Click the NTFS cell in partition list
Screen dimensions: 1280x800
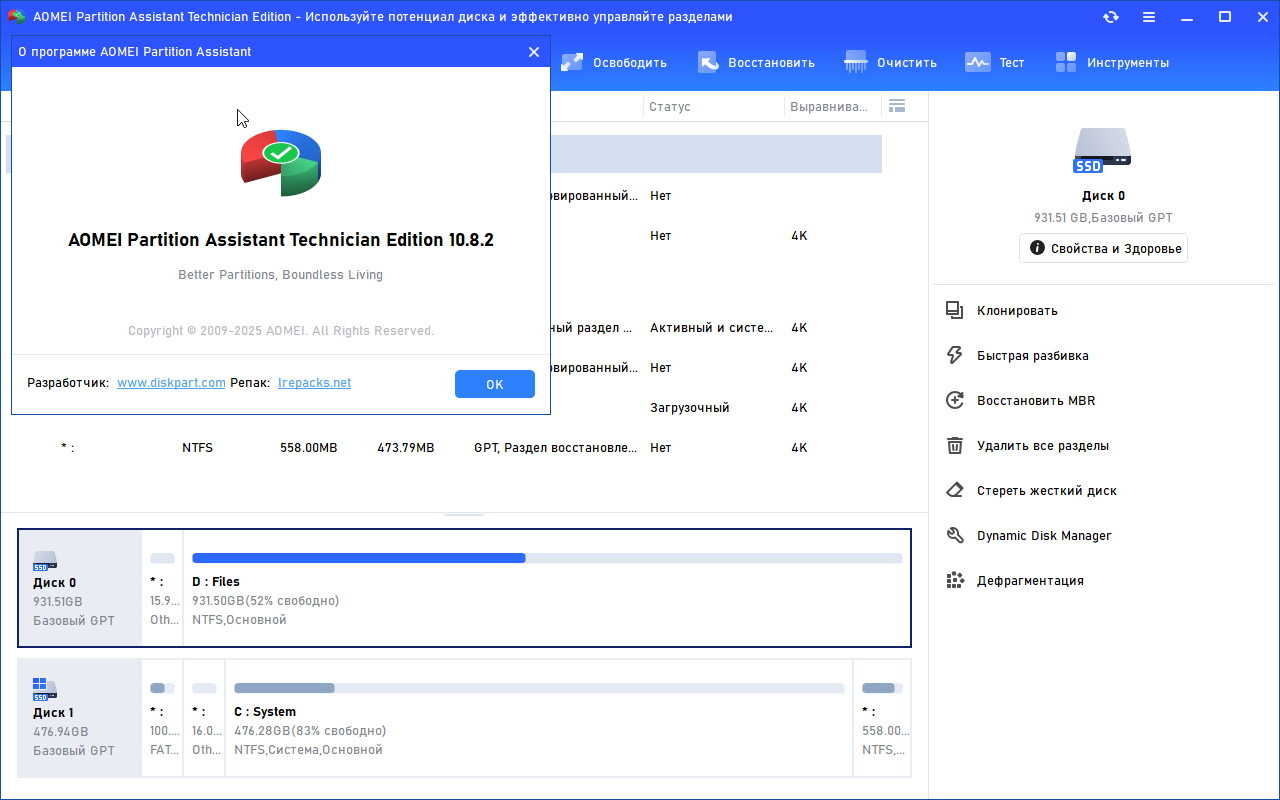point(198,448)
